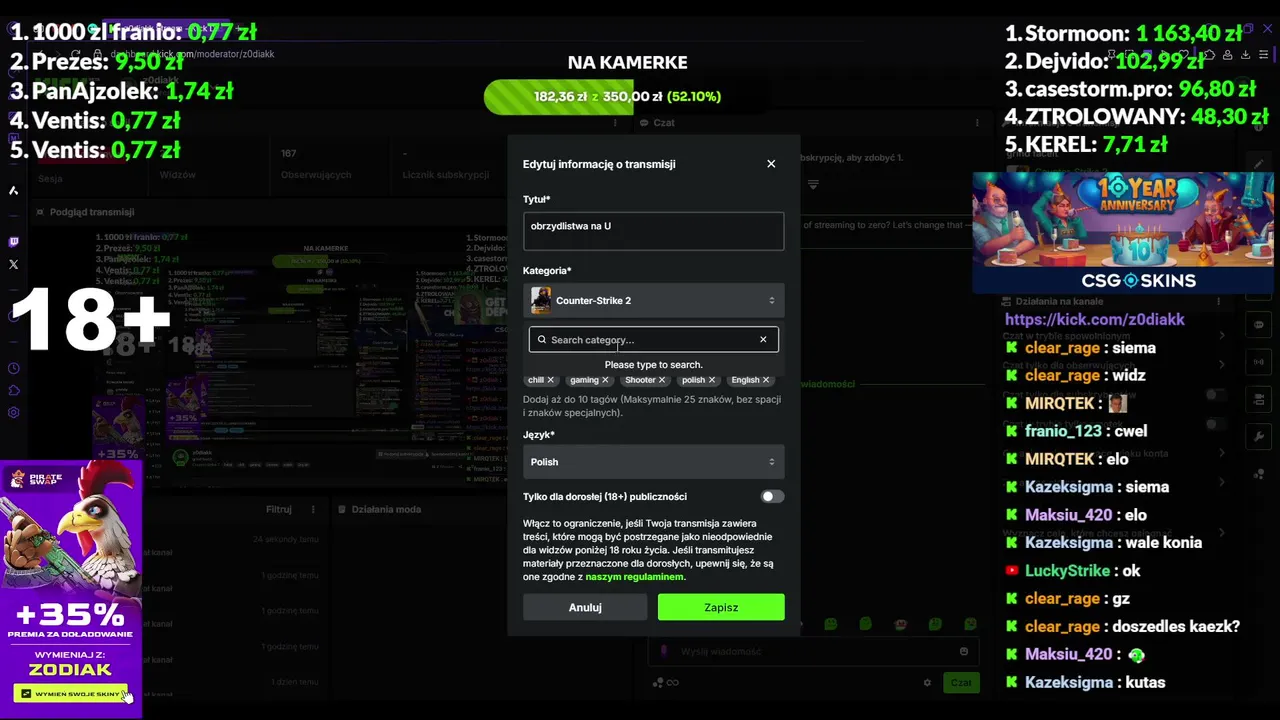Click the wrench icon in right sidebar
1280x720 pixels.
click(1259, 437)
